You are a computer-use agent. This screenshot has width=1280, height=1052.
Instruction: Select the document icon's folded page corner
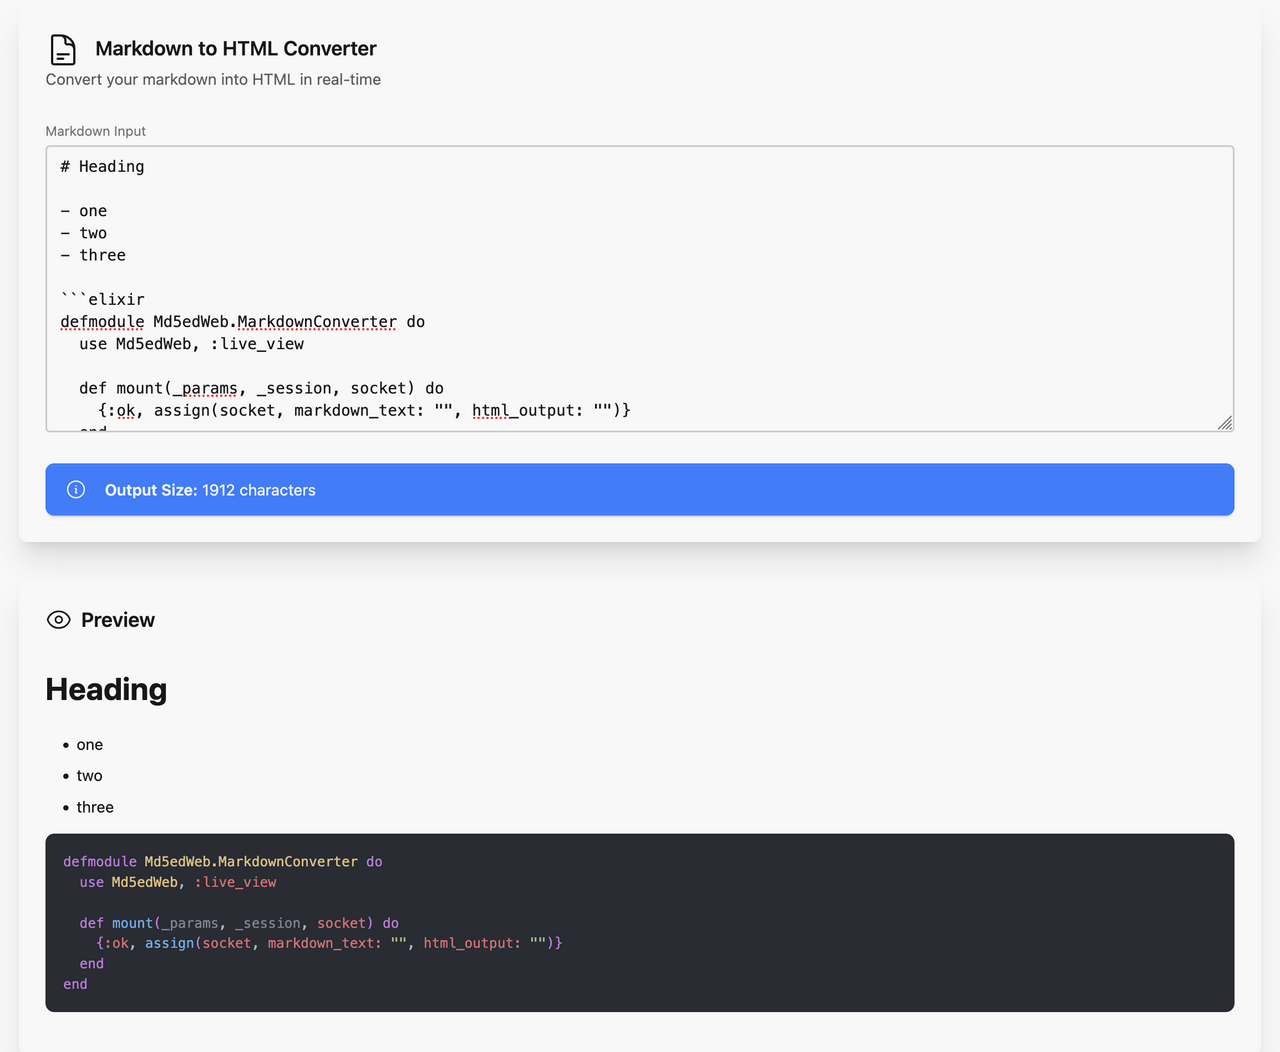pos(70,39)
